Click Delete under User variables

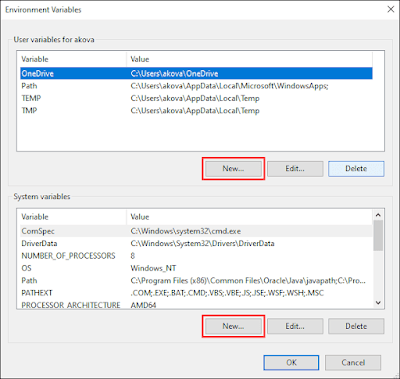pos(356,169)
